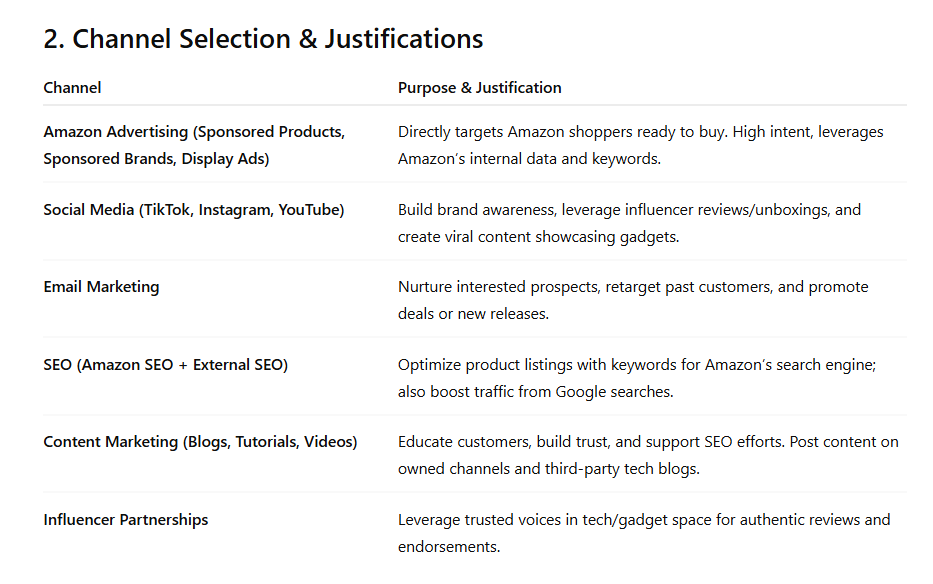Select the Leverage trusted voices description
Viewport: 933px width, 584px height.
point(643,533)
